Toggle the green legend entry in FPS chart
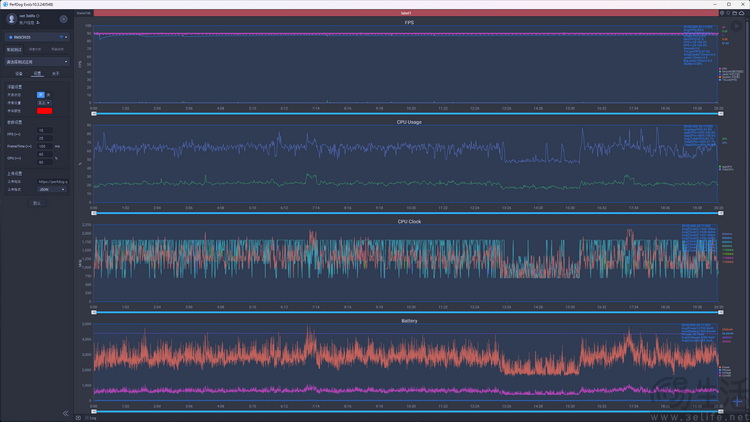750x422 pixels. tap(731, 71)
